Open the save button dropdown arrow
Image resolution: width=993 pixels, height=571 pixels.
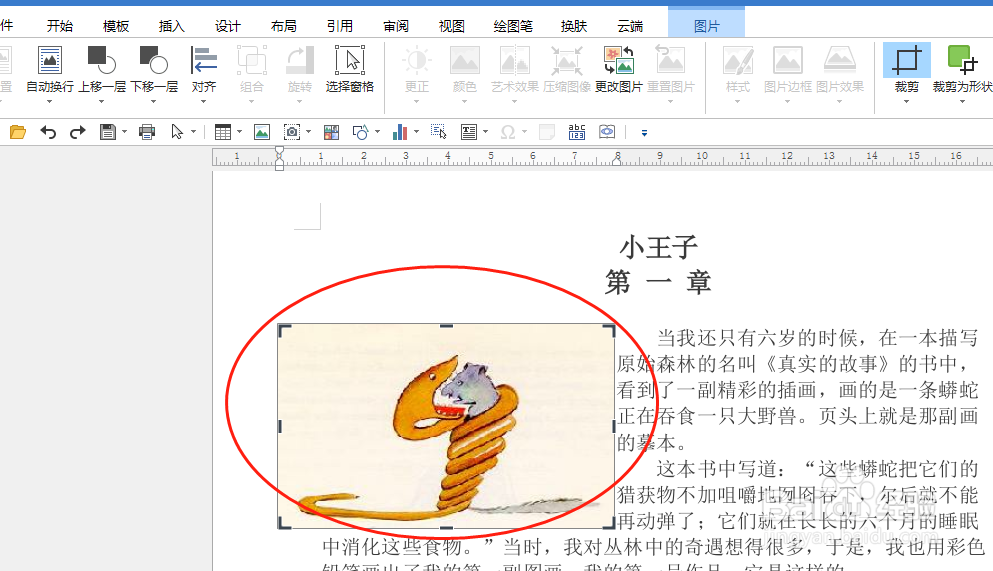[124, 132]
